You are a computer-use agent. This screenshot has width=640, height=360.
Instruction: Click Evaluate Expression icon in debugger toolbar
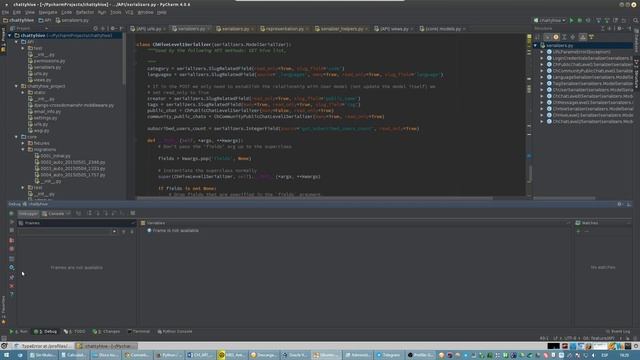(133, 213)
